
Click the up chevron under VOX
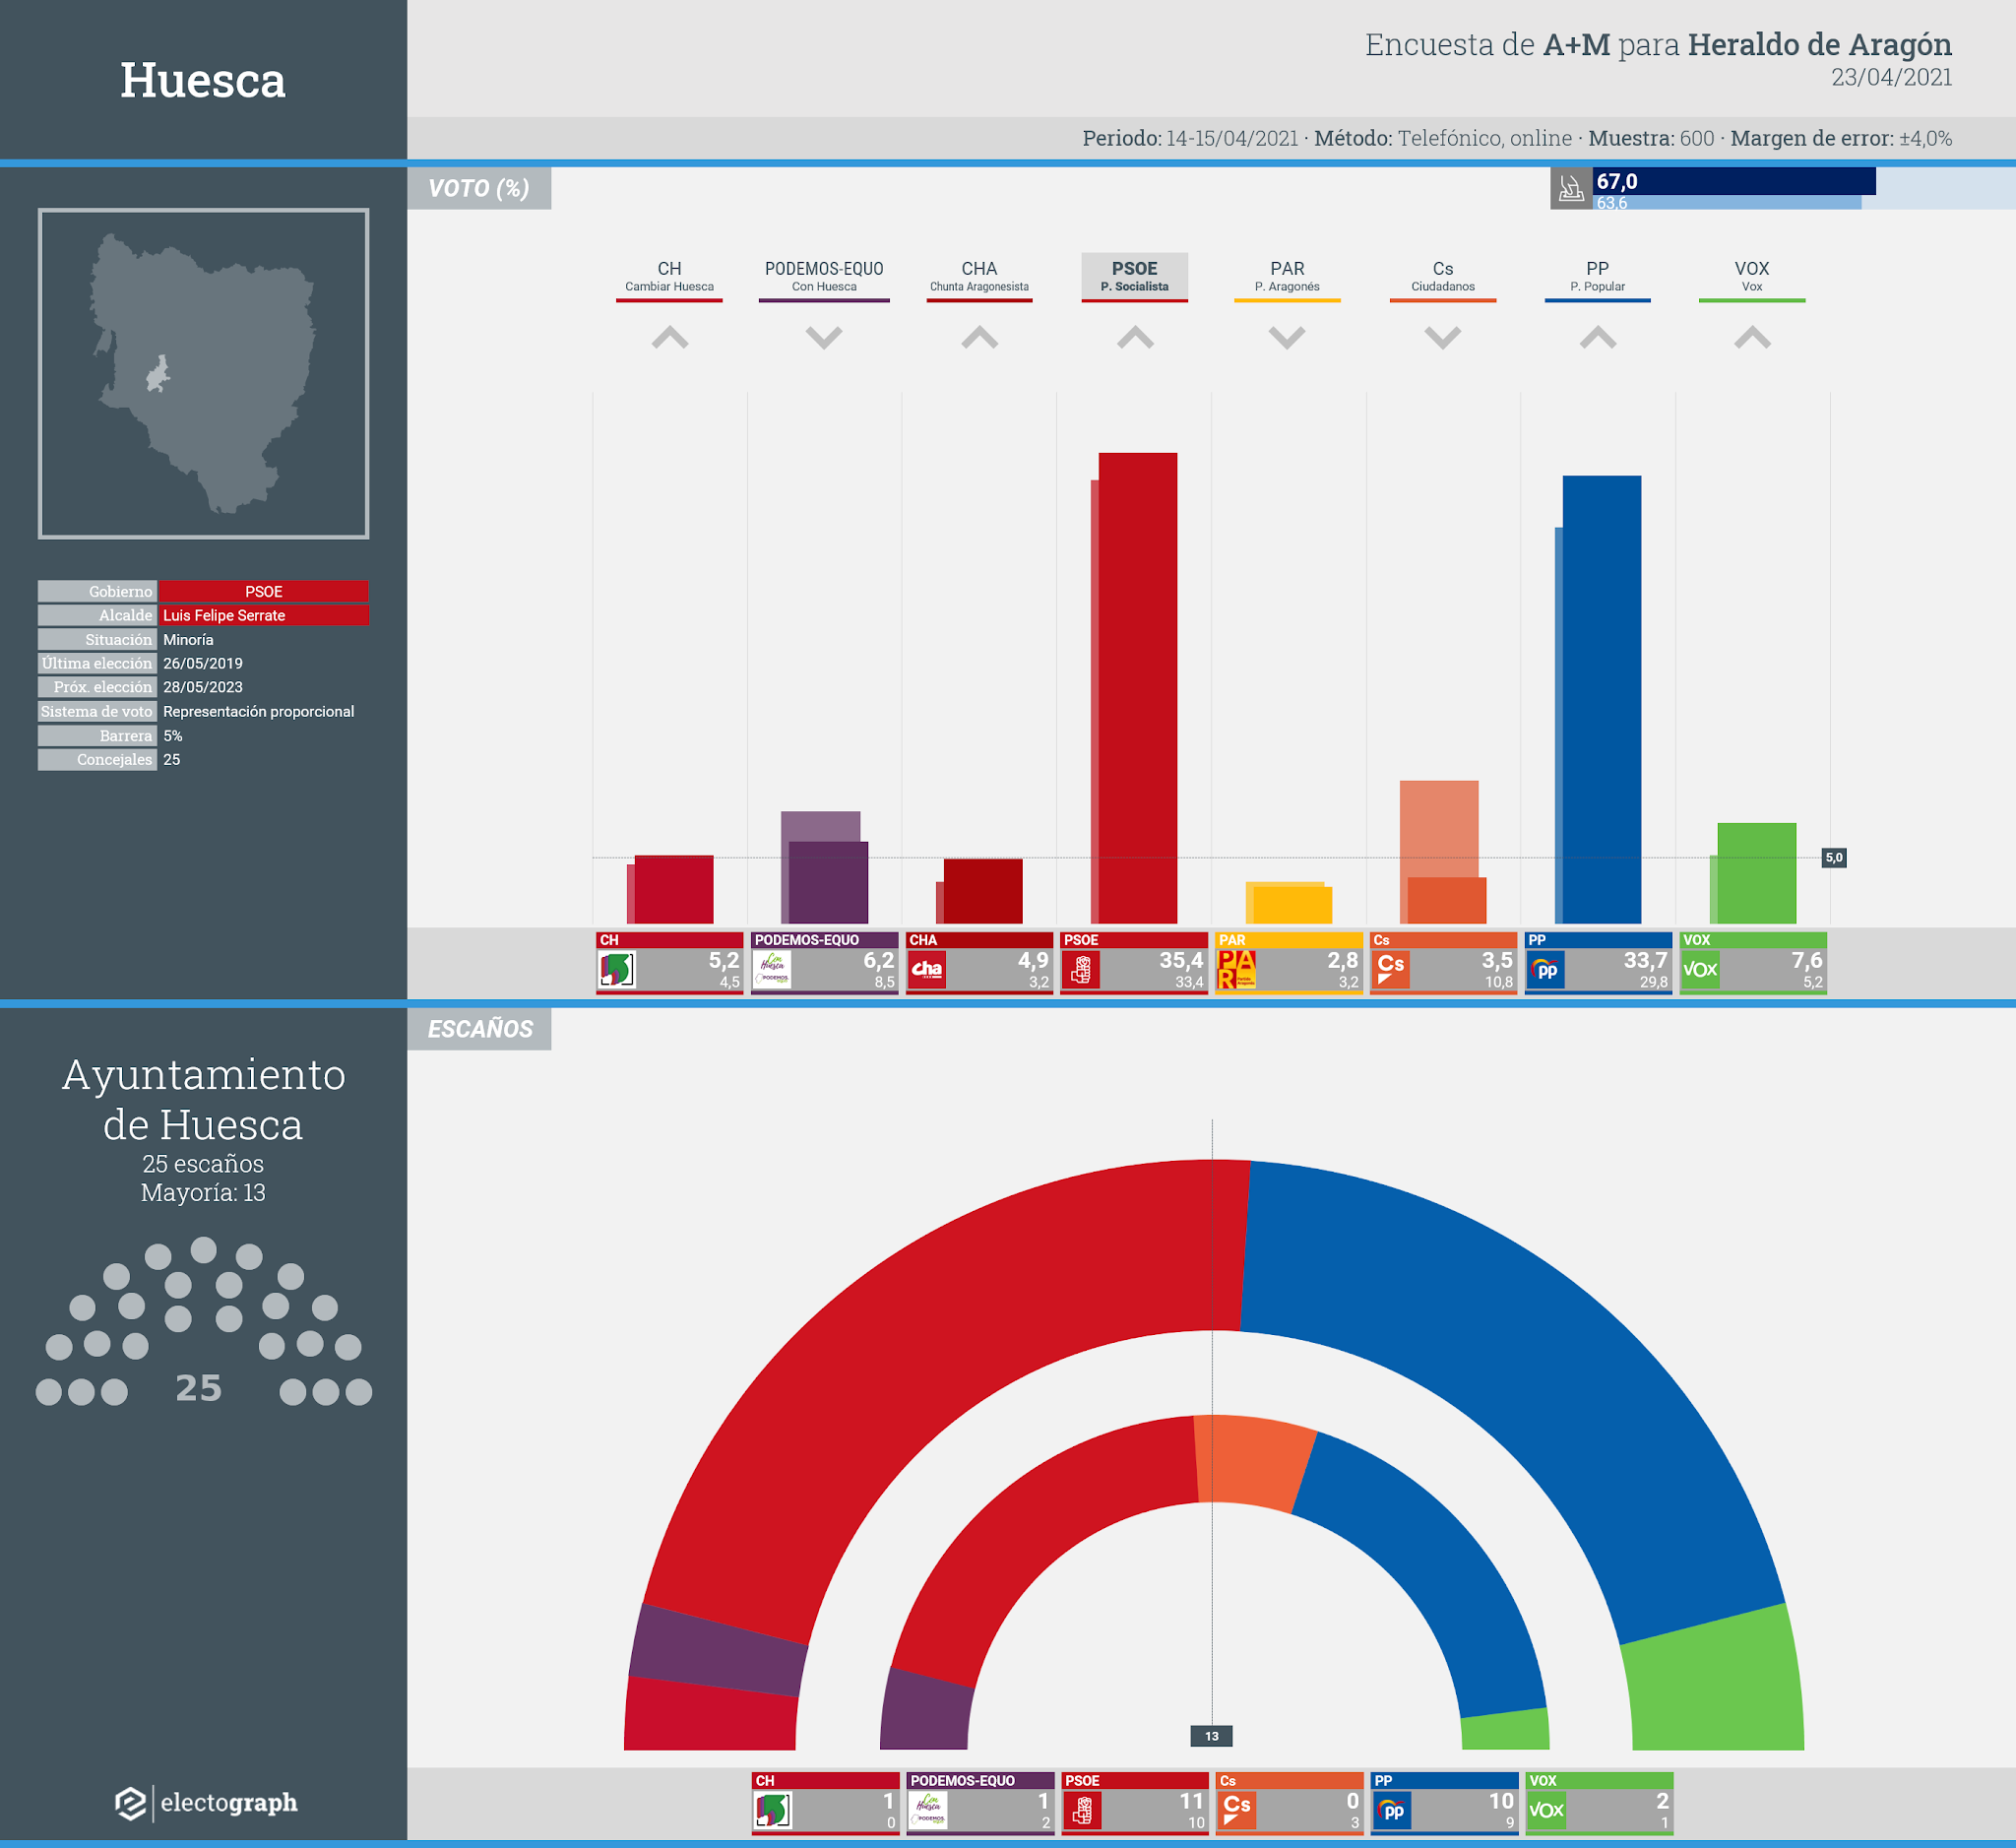(x=1753, y=338)
